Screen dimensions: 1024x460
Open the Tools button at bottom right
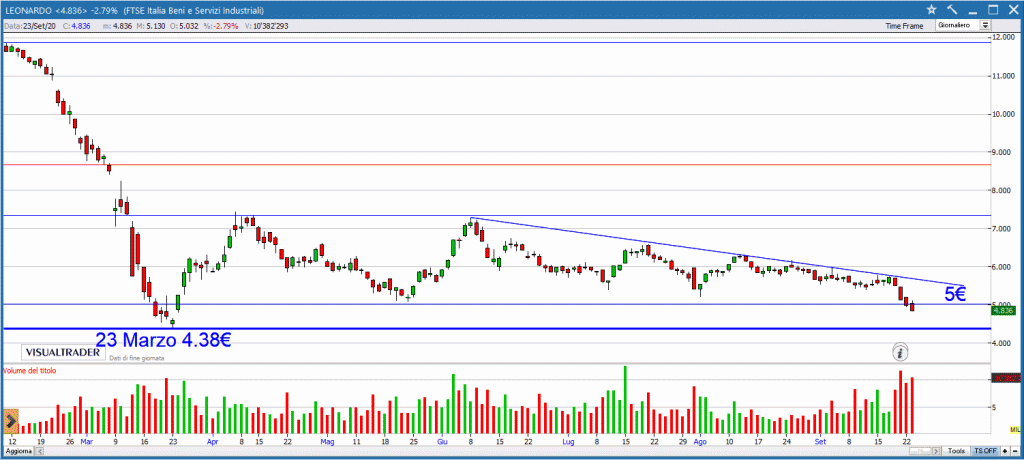955,451
